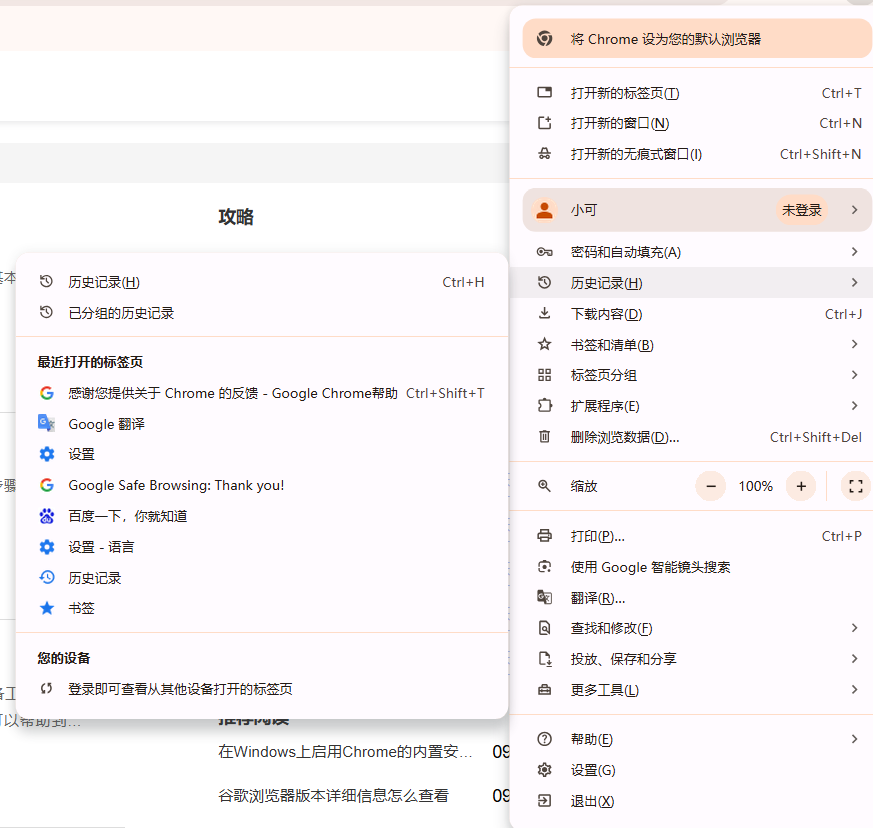Screen dimensions: 873x828
Task: Click the new window icon beside 打开新的窗口
Action: coord(545,123)
